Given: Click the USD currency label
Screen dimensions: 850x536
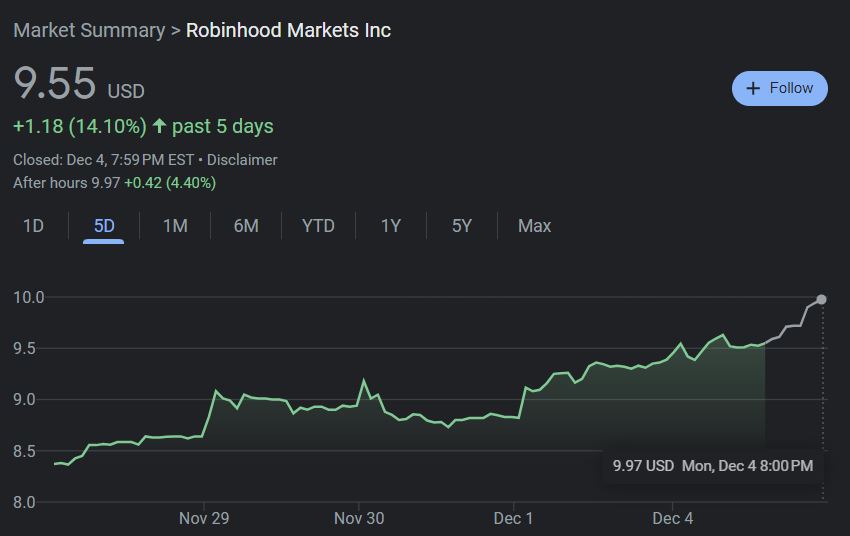Looking at the screenshot, I should 126,91.
